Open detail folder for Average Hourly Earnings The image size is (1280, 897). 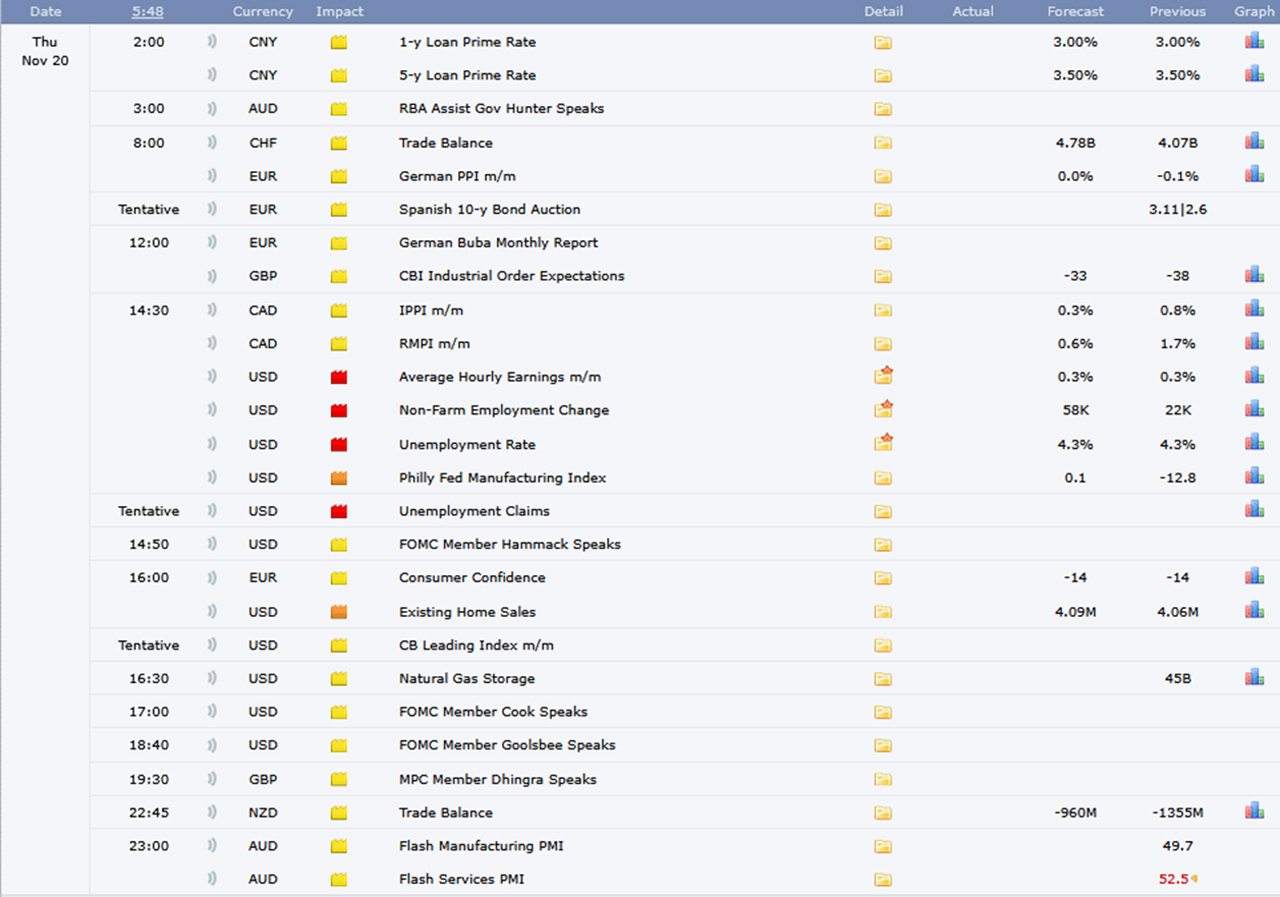coord(883,376)
